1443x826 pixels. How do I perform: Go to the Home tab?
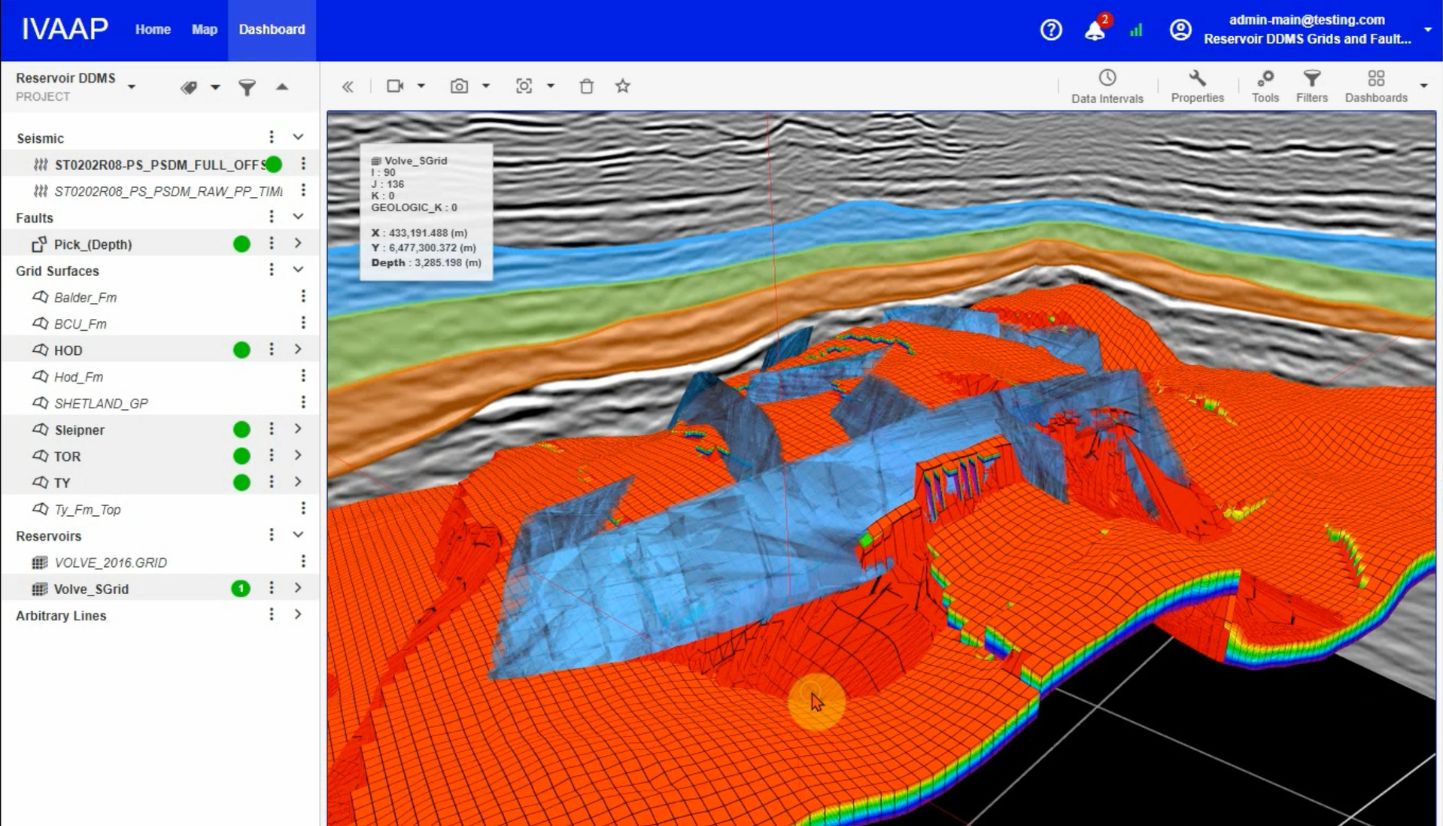point(153,30)
